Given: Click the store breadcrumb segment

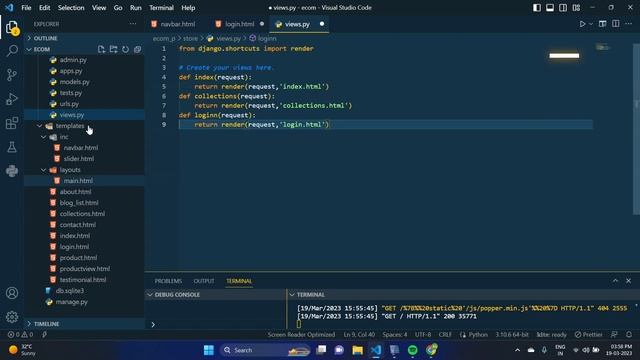Looking at the screenshot, I should coord(190,38).
